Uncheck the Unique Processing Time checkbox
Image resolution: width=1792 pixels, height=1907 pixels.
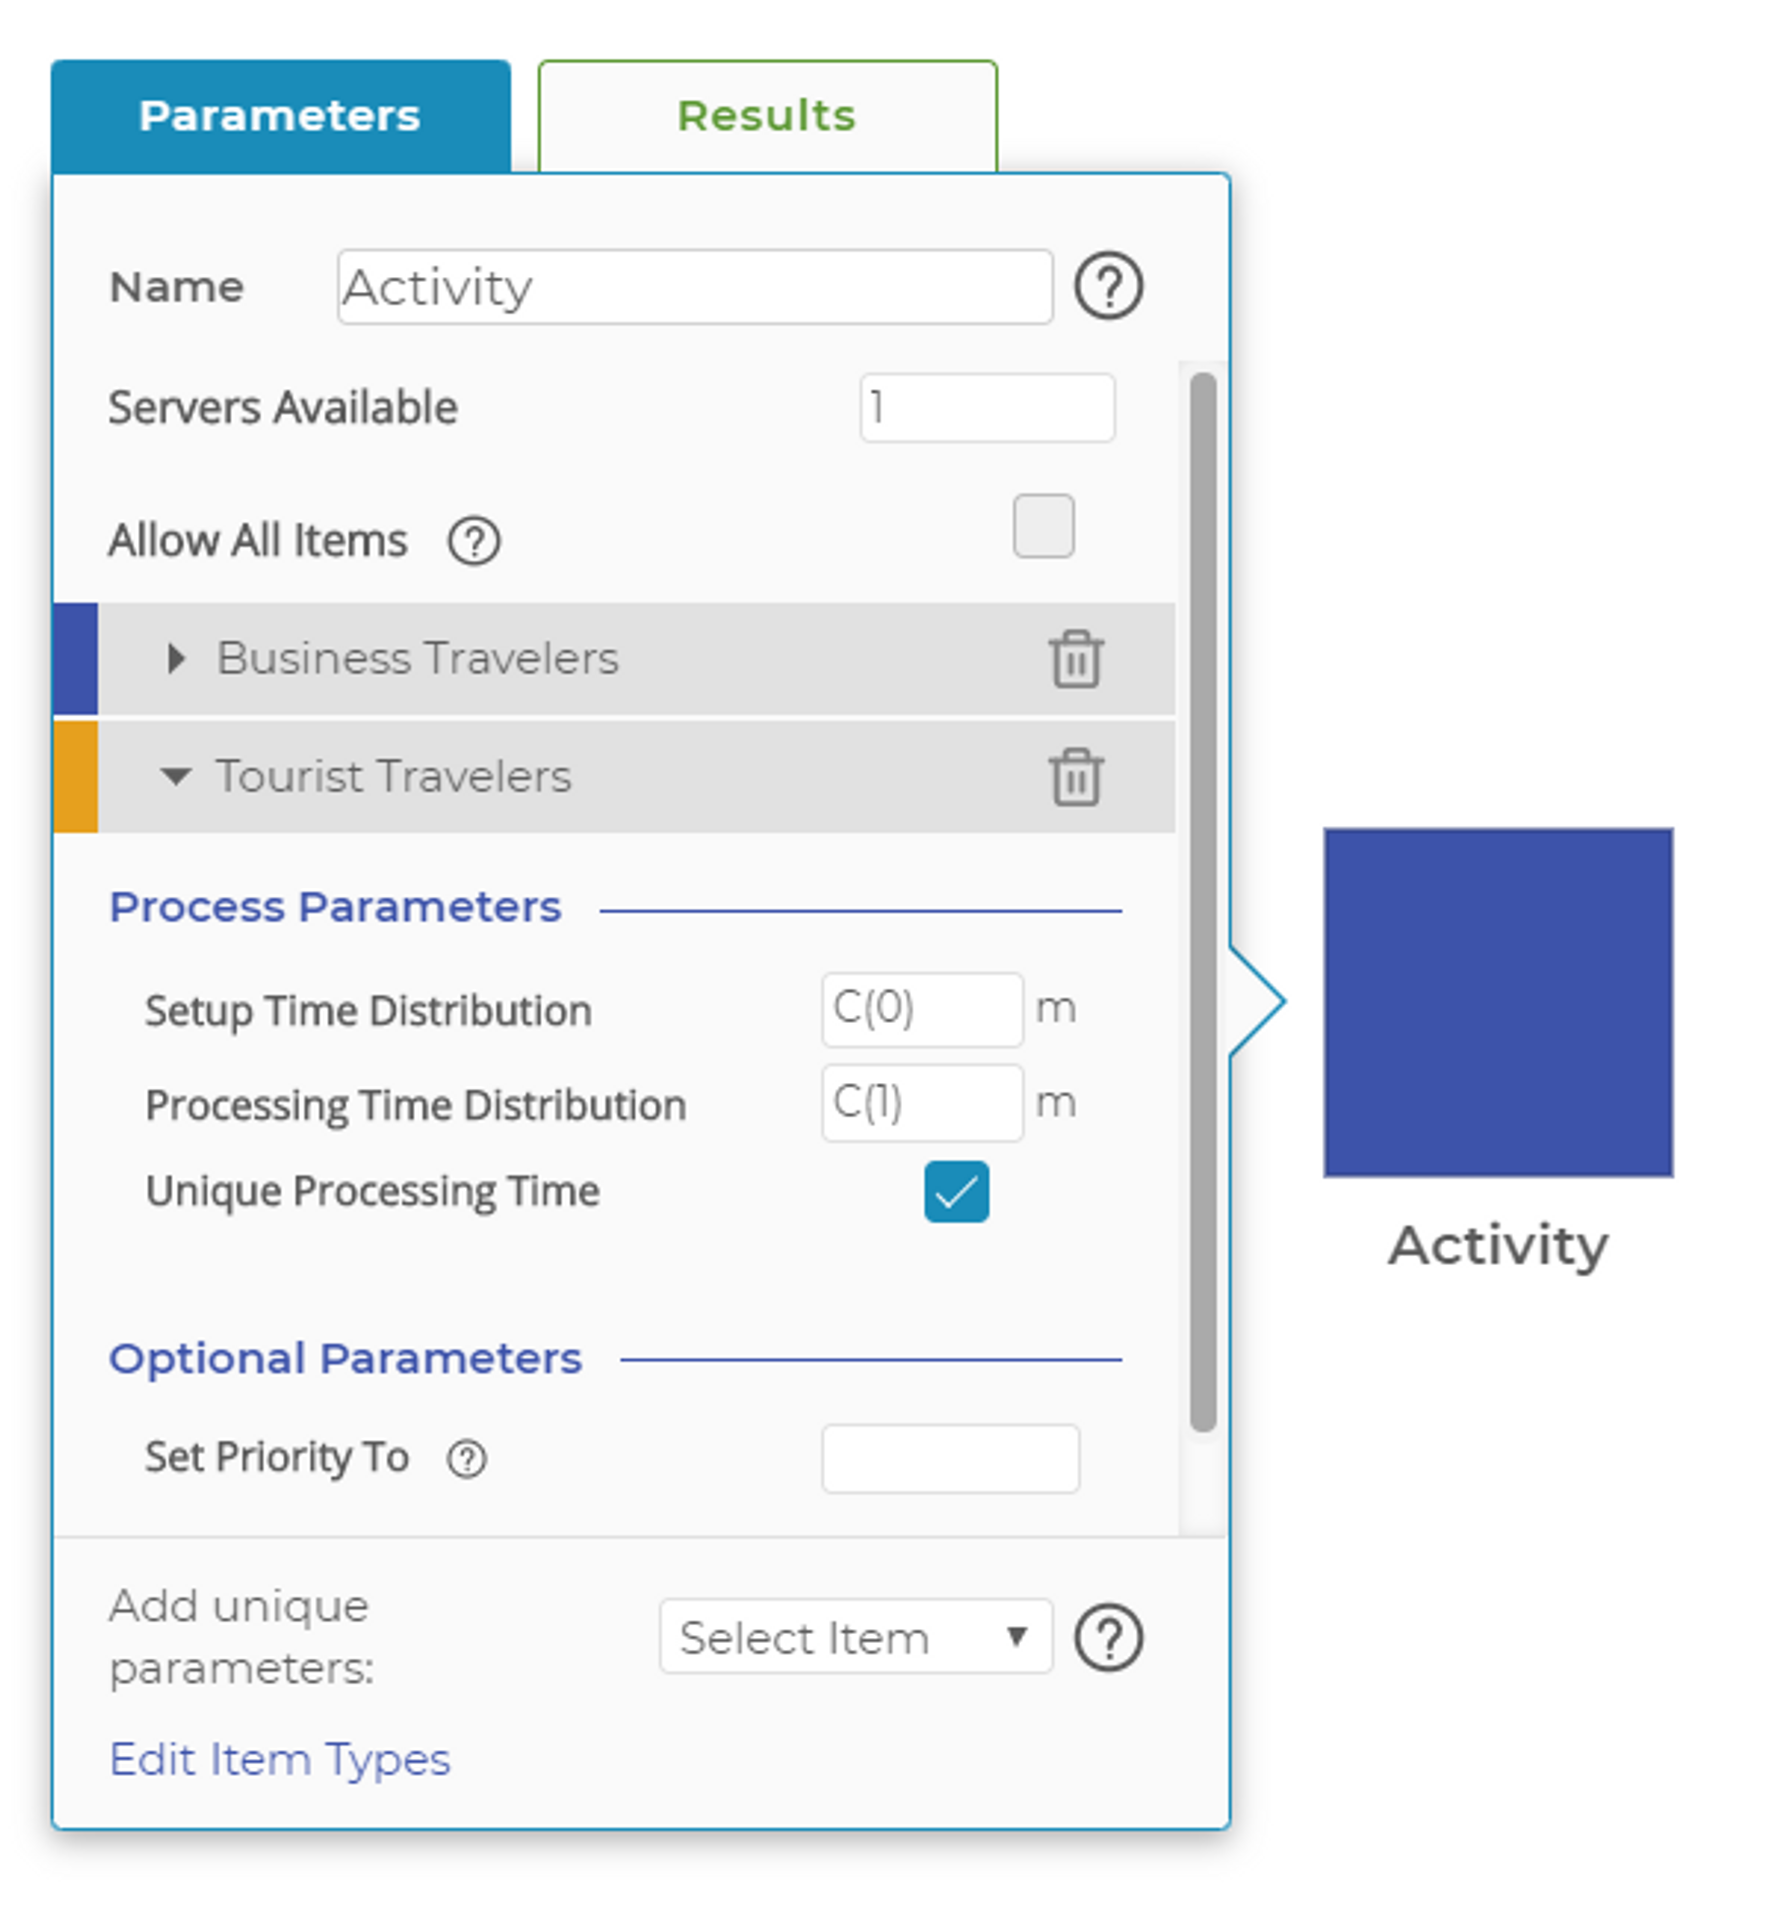[956, 1192]
